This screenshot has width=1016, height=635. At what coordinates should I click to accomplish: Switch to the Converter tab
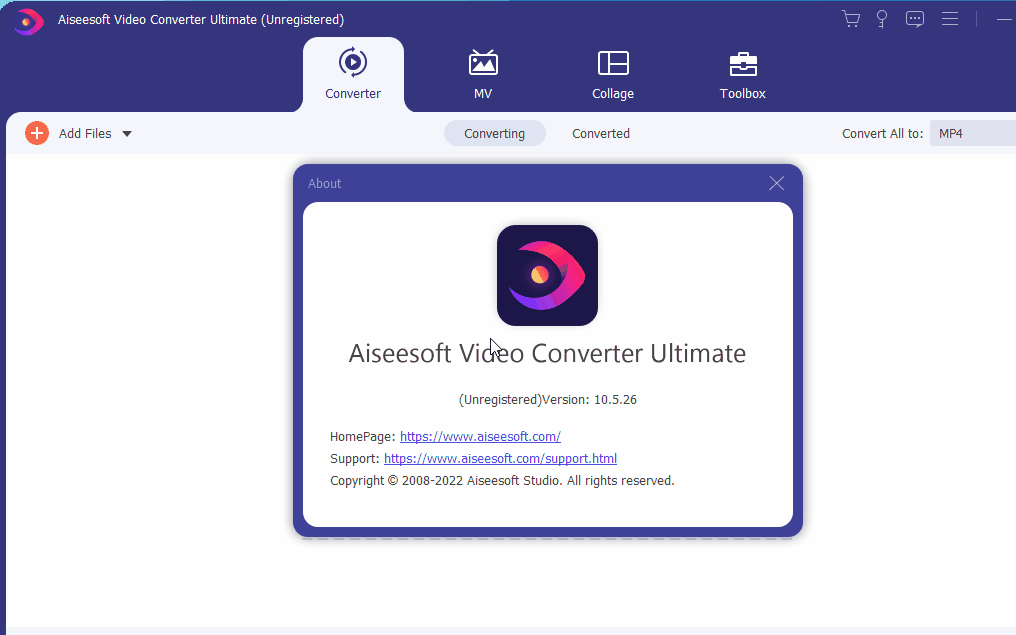click(353, 75)
